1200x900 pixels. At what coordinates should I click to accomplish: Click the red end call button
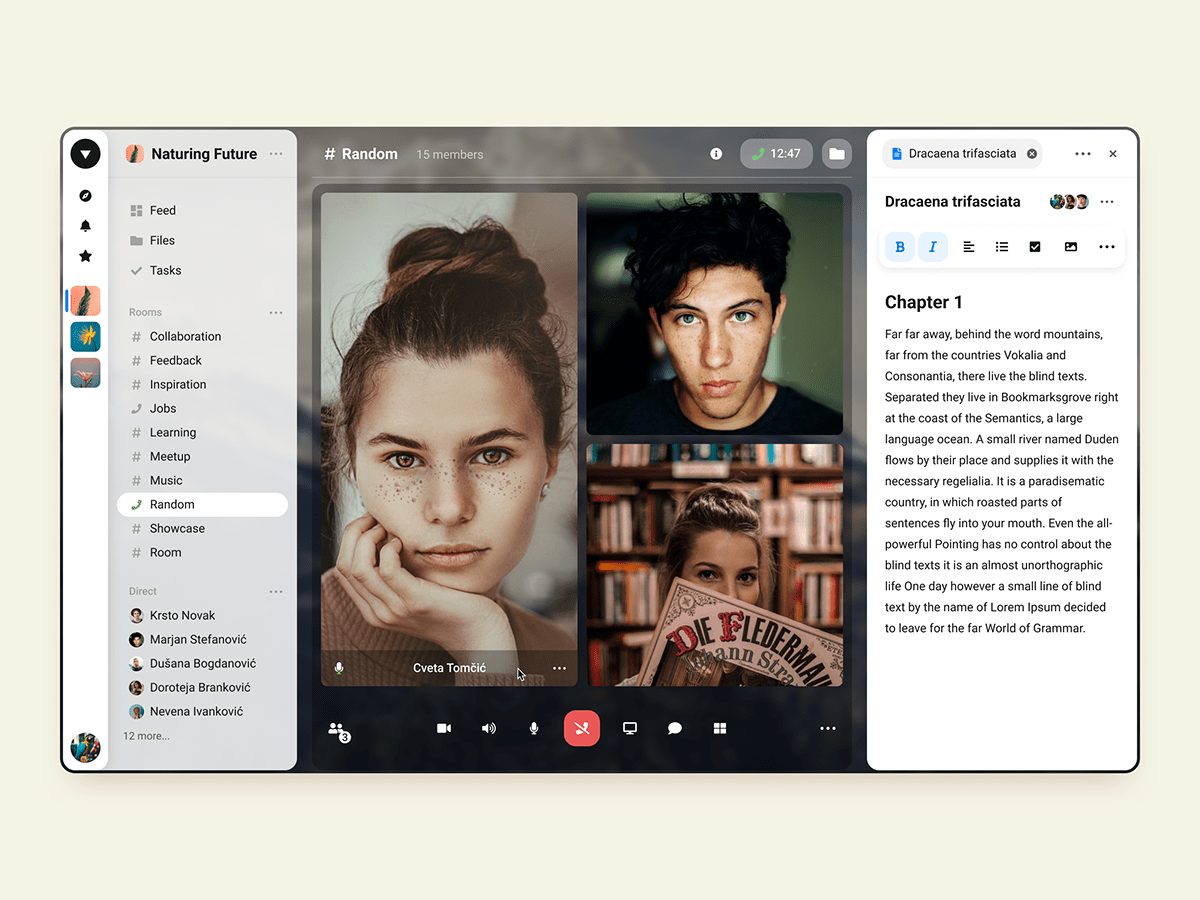[x=582, y=728]
